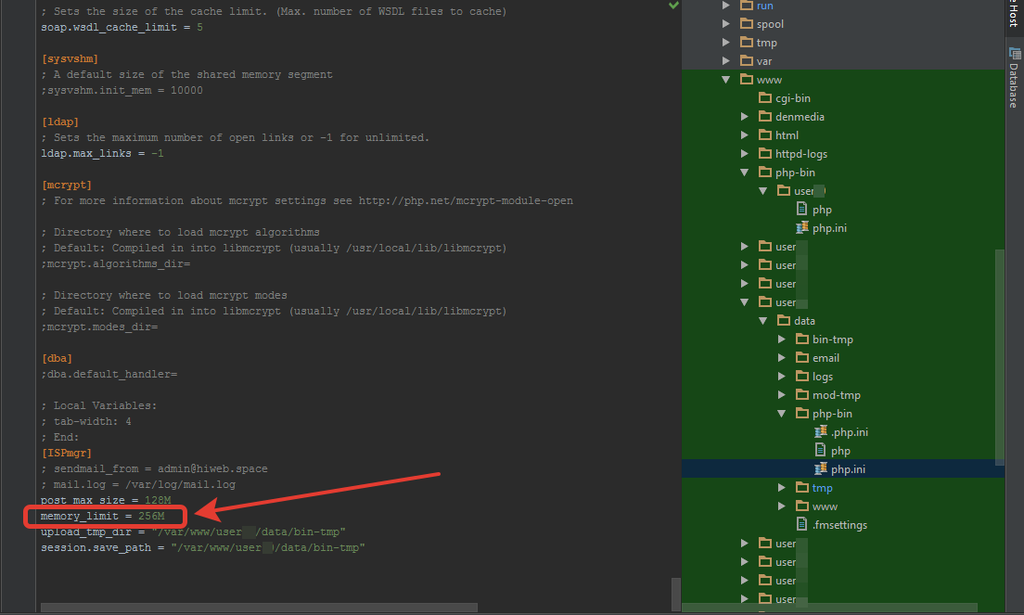
Task: Expand the bin-tmp folder
Action: click(782, 339)
